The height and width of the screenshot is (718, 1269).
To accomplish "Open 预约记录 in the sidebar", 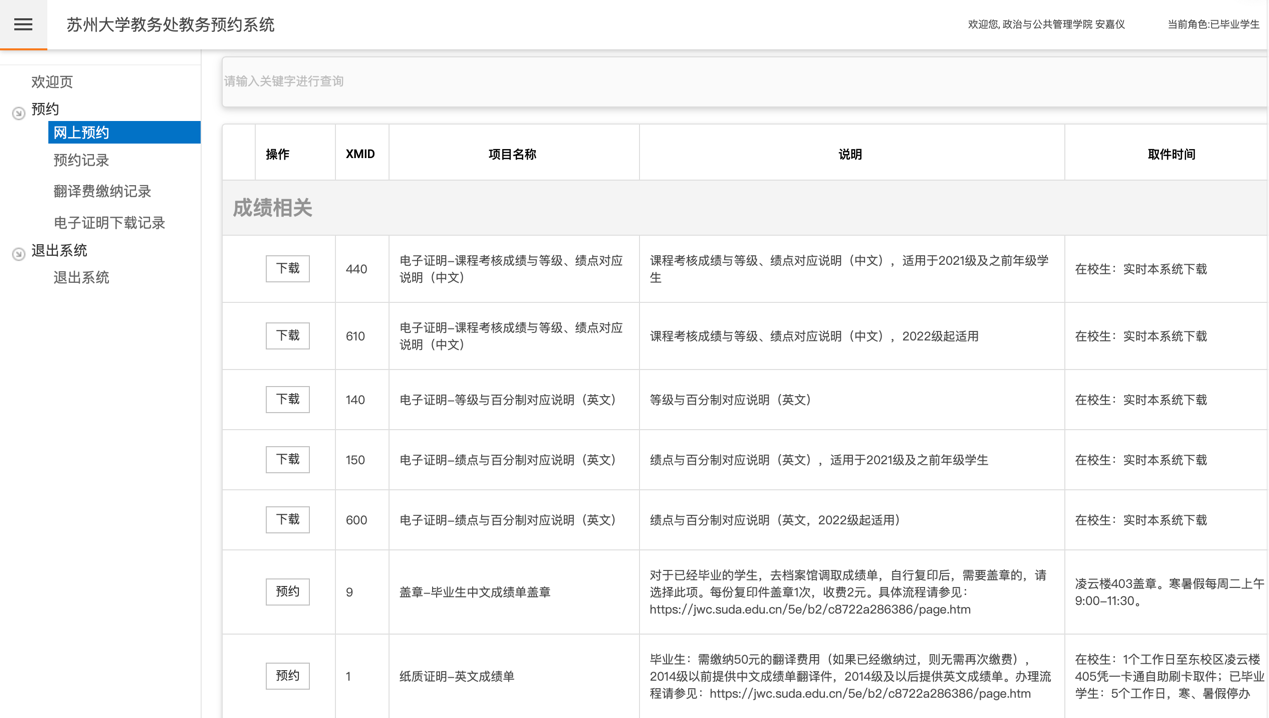I will (81, 160).
